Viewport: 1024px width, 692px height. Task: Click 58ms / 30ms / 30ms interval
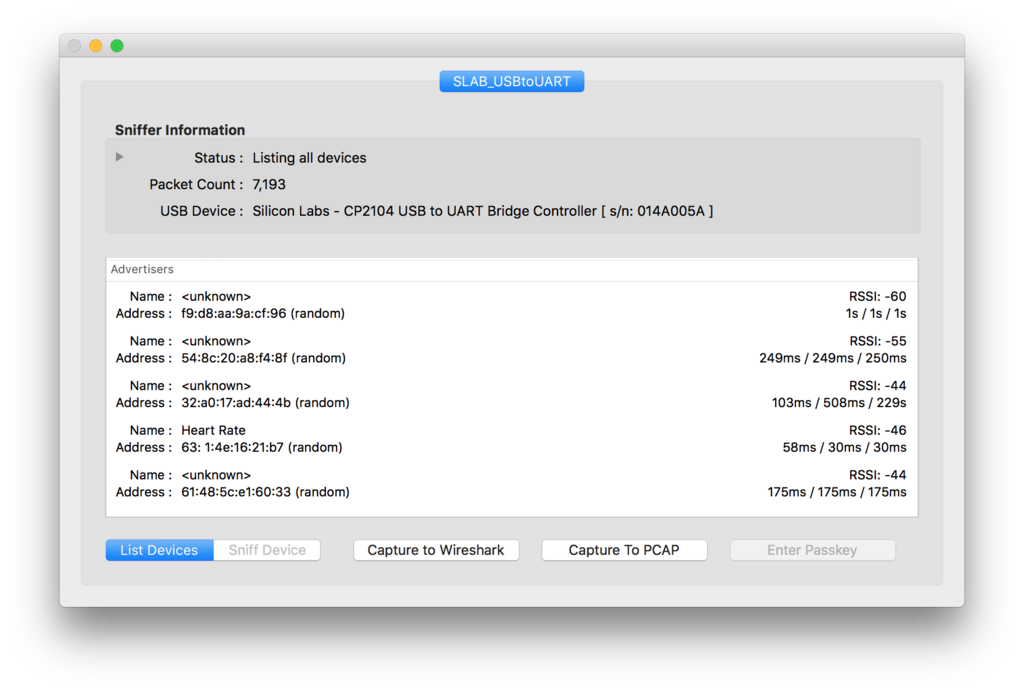tap(844, 447)
